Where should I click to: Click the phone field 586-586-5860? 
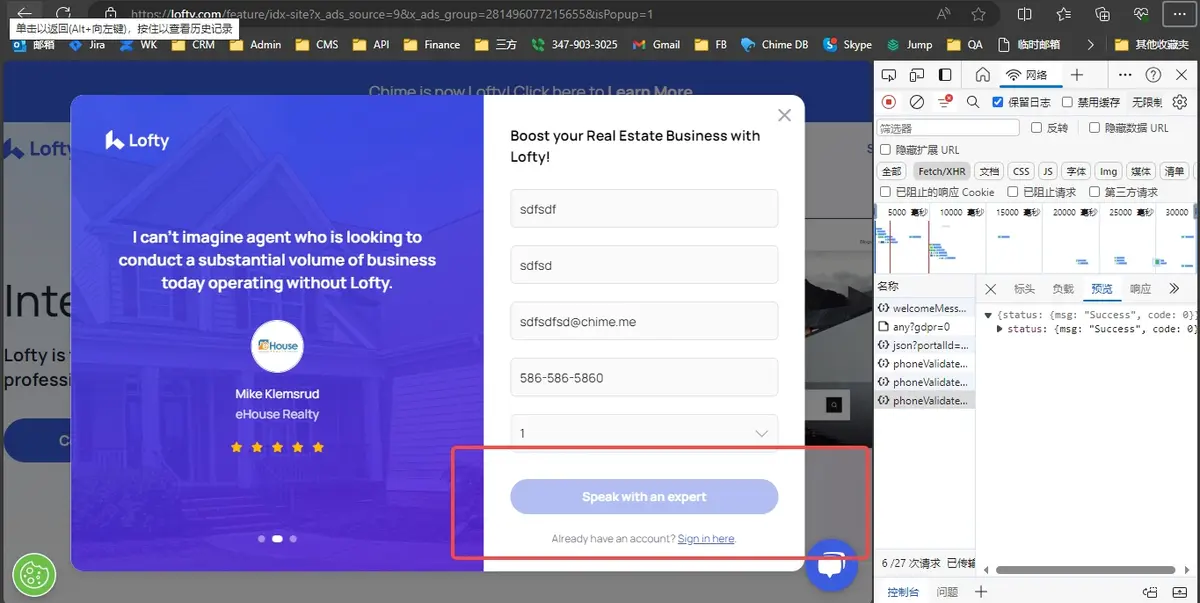(644, 377)
